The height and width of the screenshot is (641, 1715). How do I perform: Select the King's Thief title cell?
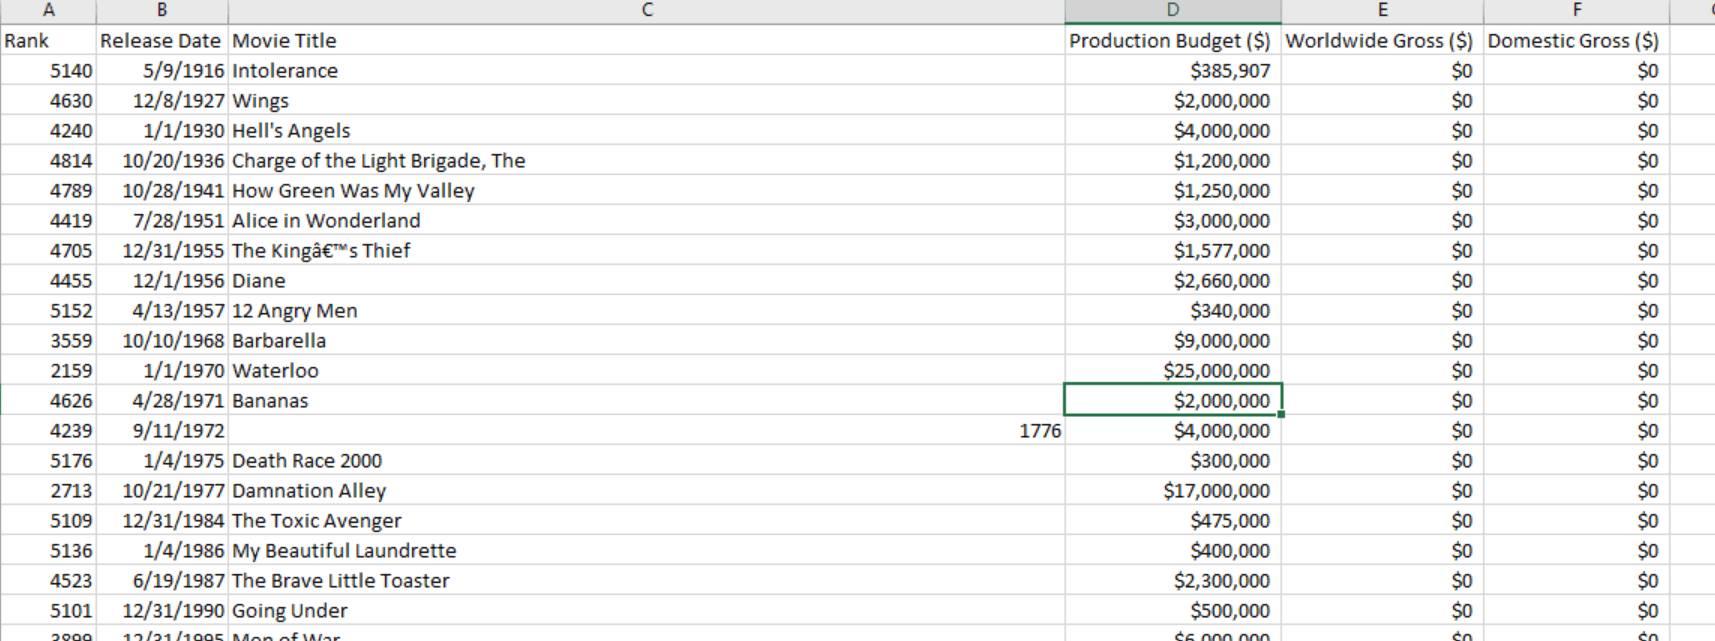pyautogui.click(x=647, y=250)
